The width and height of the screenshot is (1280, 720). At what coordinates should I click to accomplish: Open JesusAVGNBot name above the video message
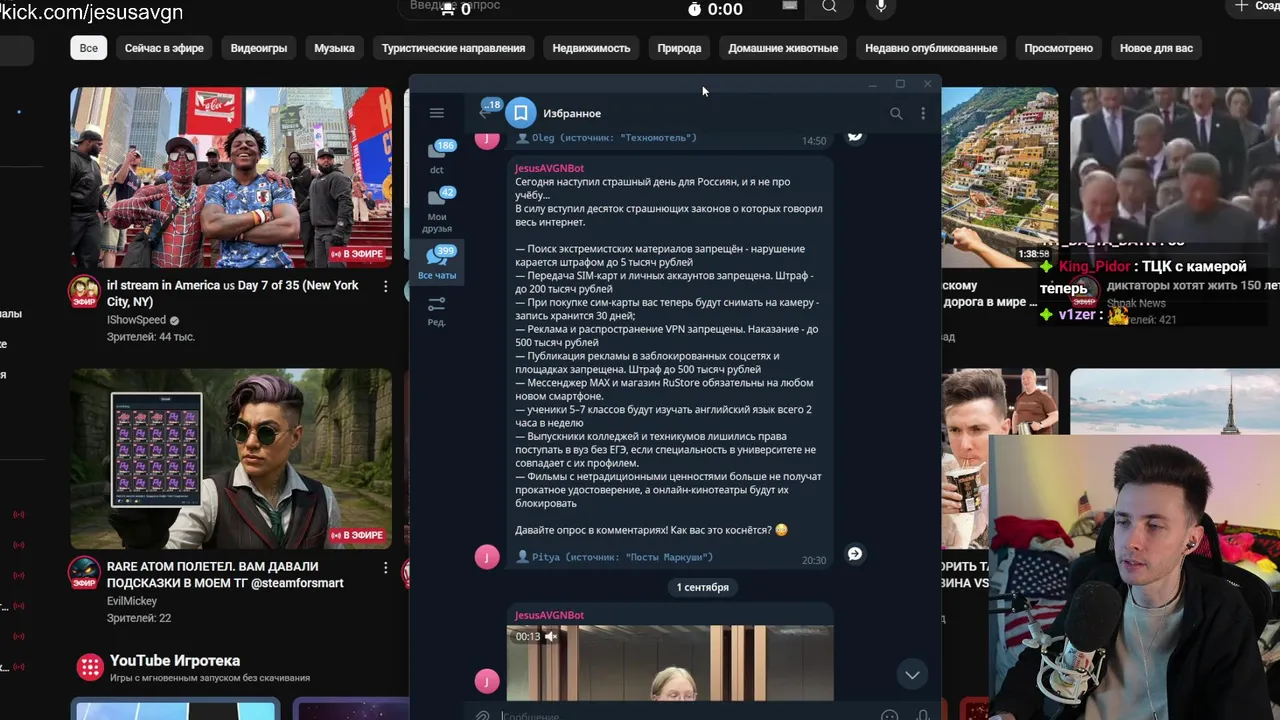click(549, 615)
